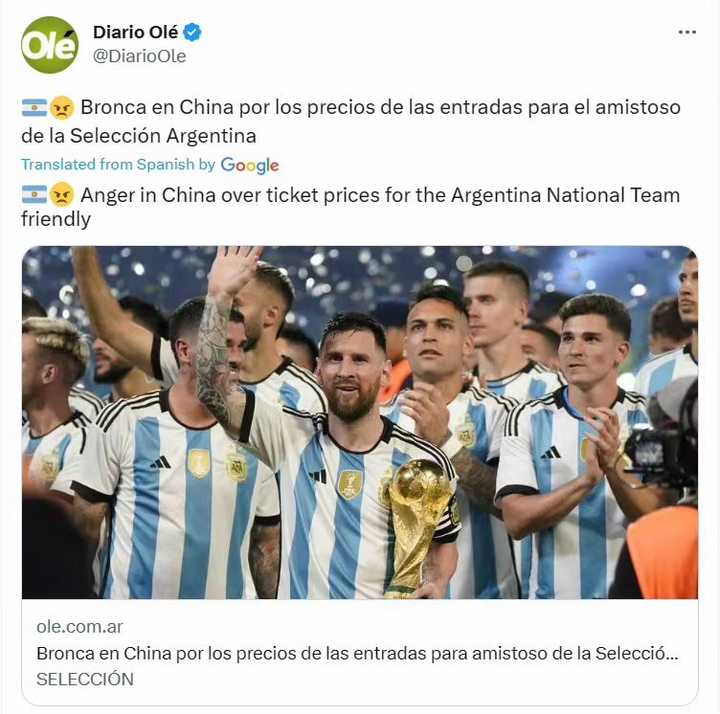
Task: Click the SELECCIÓN section label
Action: pos(85,679)
